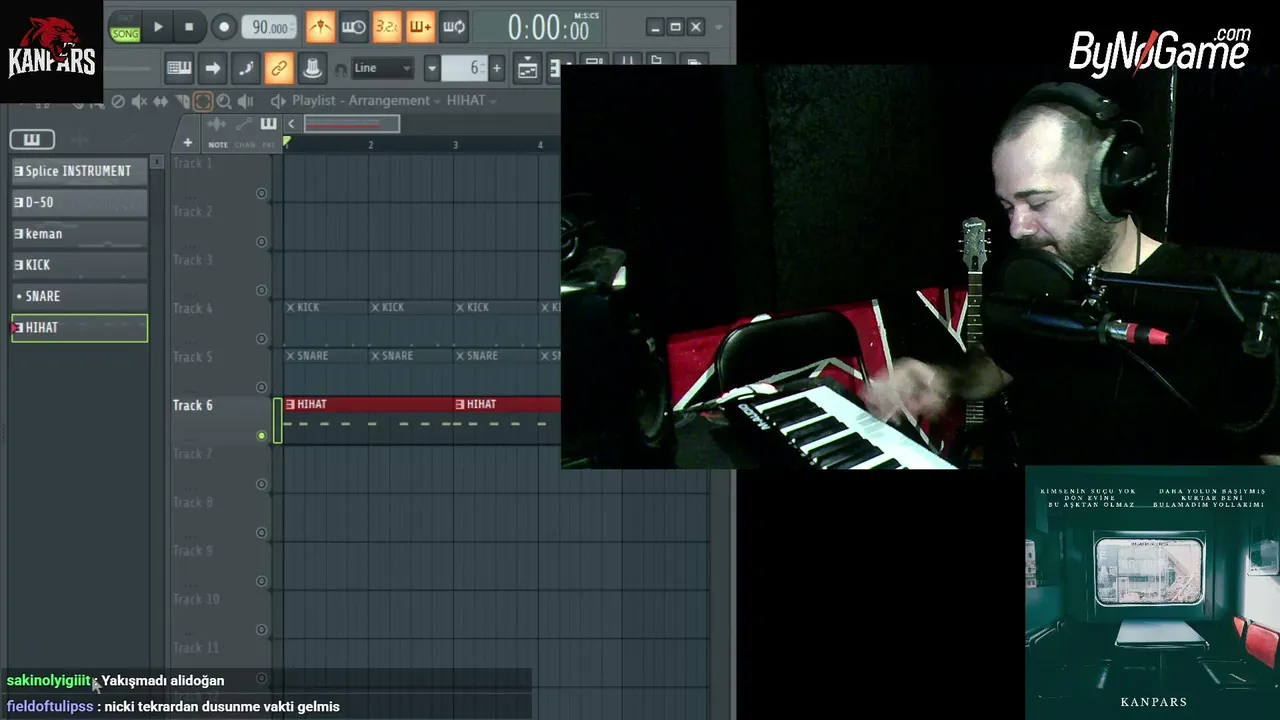The height and width of the screenshot is (720, 1280).
Task: Toggle typing keyboard to piano
Action: [x=179, y=68]
